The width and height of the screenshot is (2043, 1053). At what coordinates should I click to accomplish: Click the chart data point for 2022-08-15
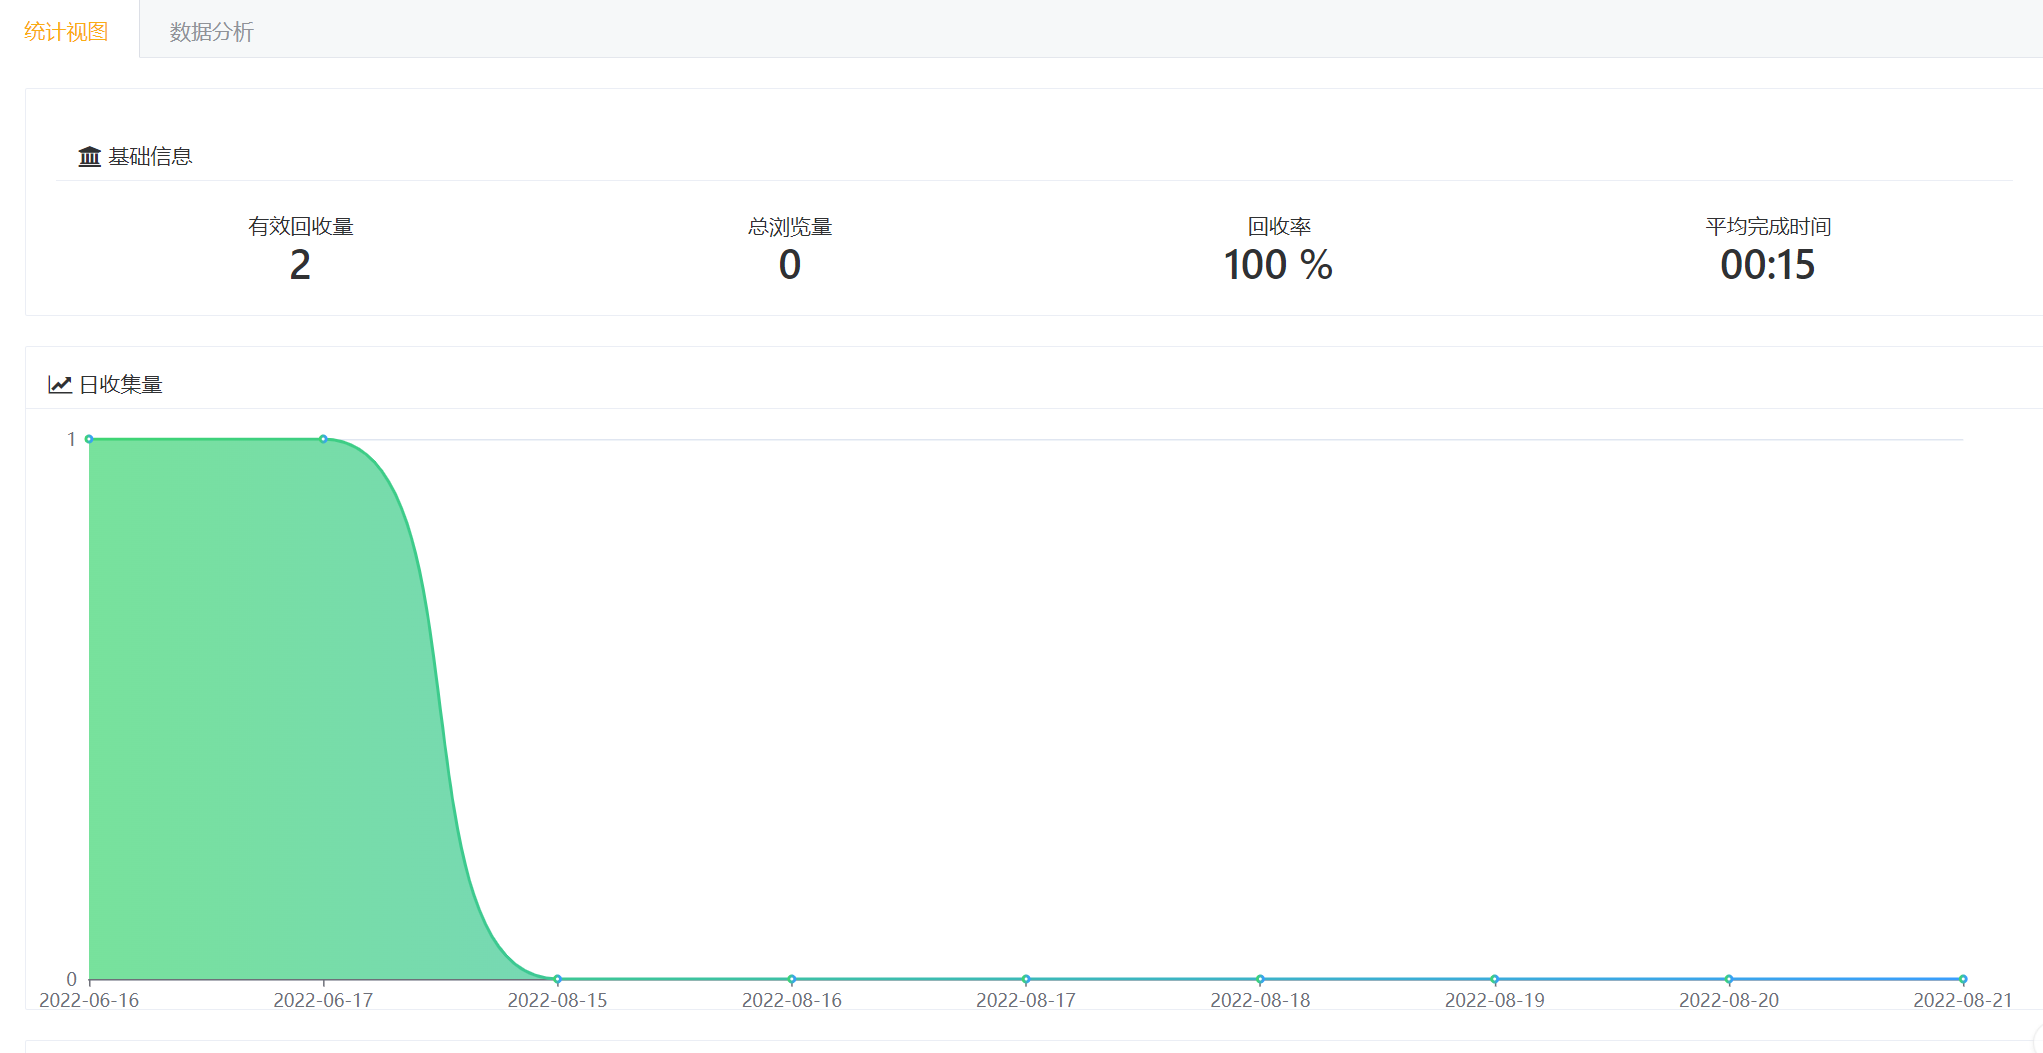click(557, 979)
